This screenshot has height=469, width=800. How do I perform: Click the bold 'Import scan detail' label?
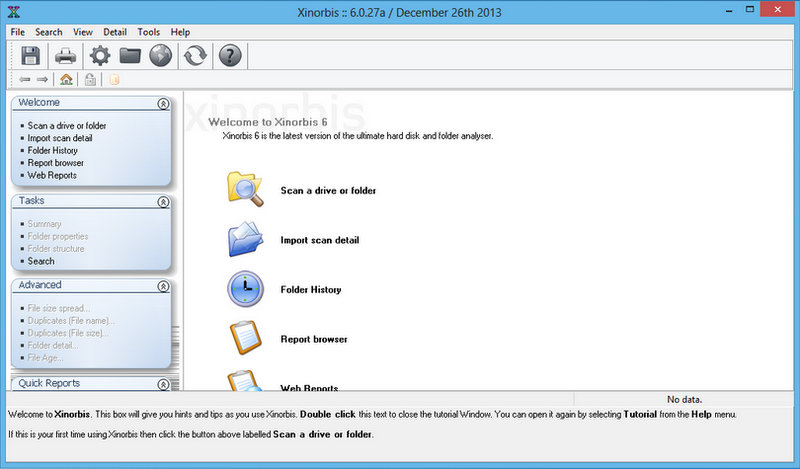(320, 240)
